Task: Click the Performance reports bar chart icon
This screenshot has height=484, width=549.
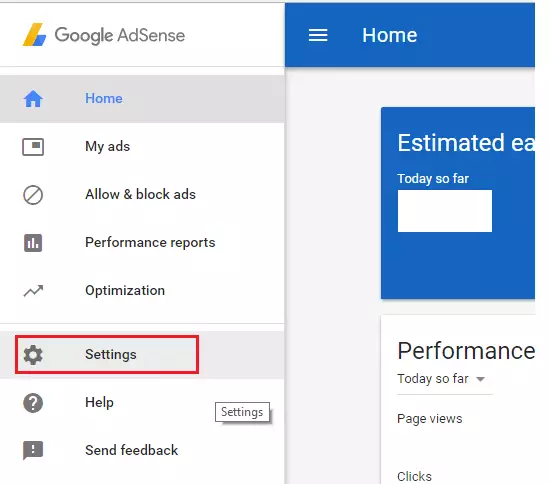Action: coord(33,243)
